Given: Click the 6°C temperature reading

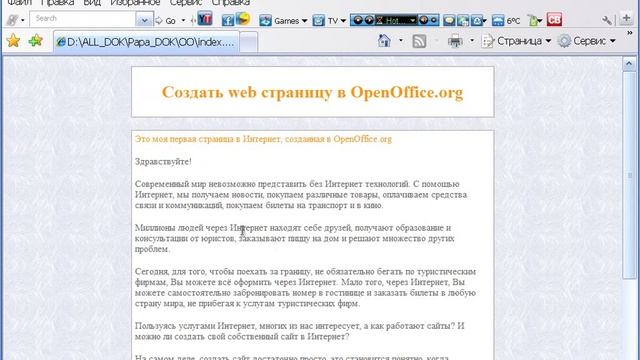Looking at the screenshot, I should tap(513, 21).
